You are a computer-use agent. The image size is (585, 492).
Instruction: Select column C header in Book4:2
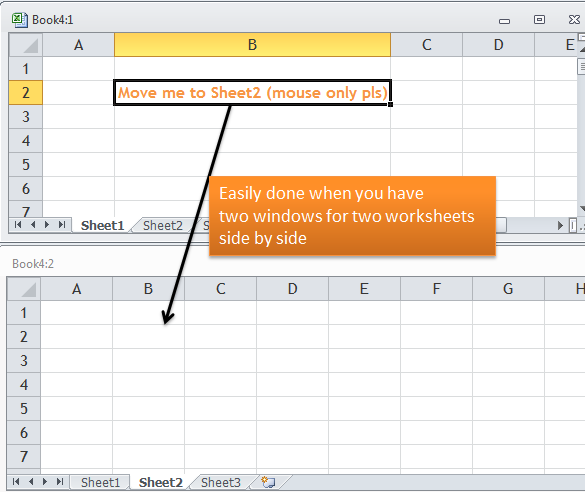pyautogui.click(x=220, y=289)
